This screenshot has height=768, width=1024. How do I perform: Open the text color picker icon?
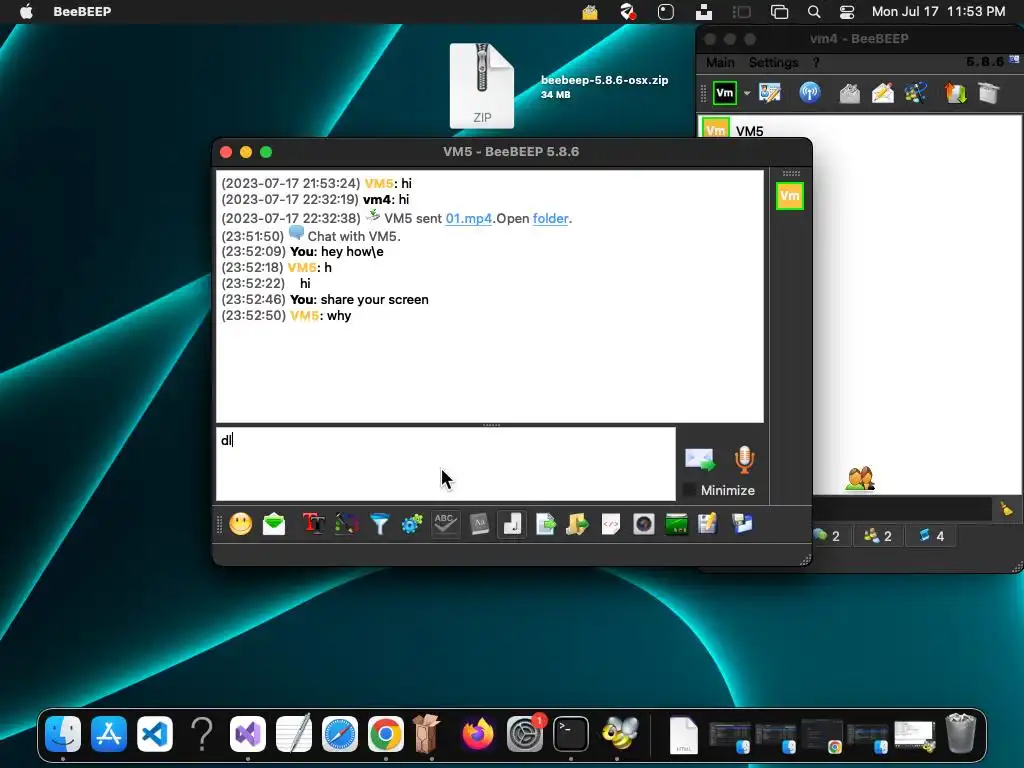346,524
